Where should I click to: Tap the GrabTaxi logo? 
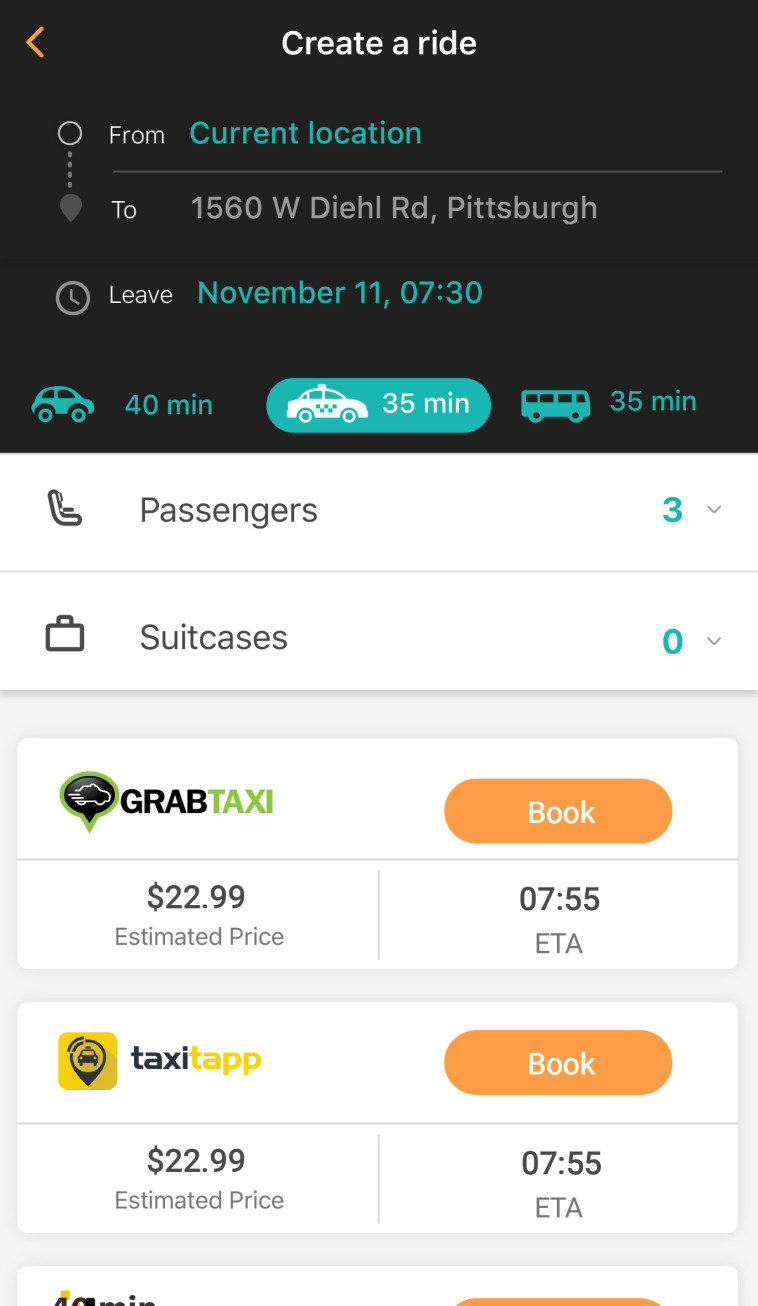pyautogui.click(x=166, y=802)
